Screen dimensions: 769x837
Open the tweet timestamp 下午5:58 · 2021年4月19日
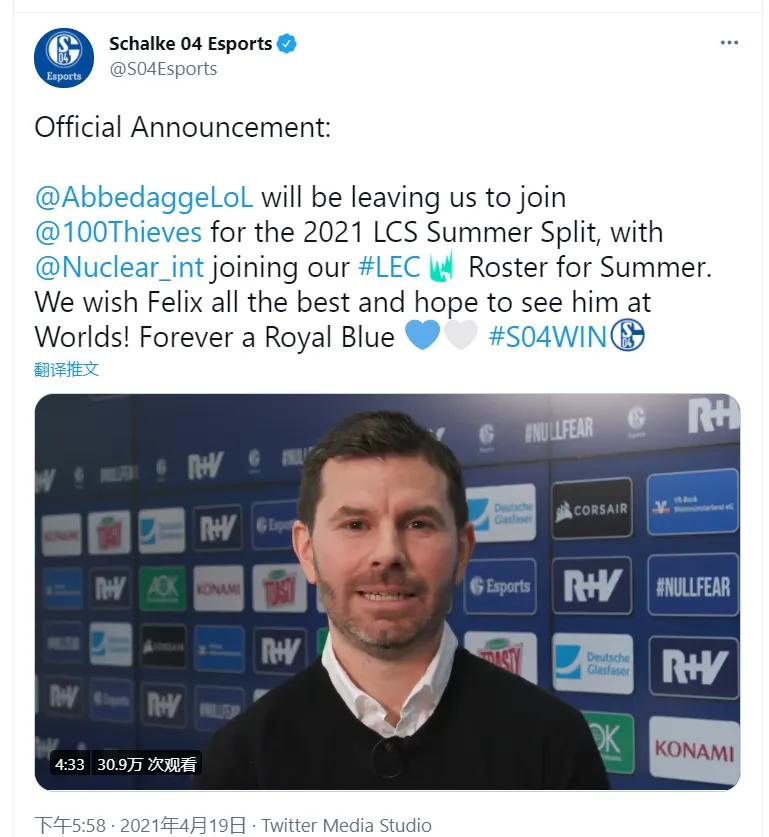pos(140,825)
